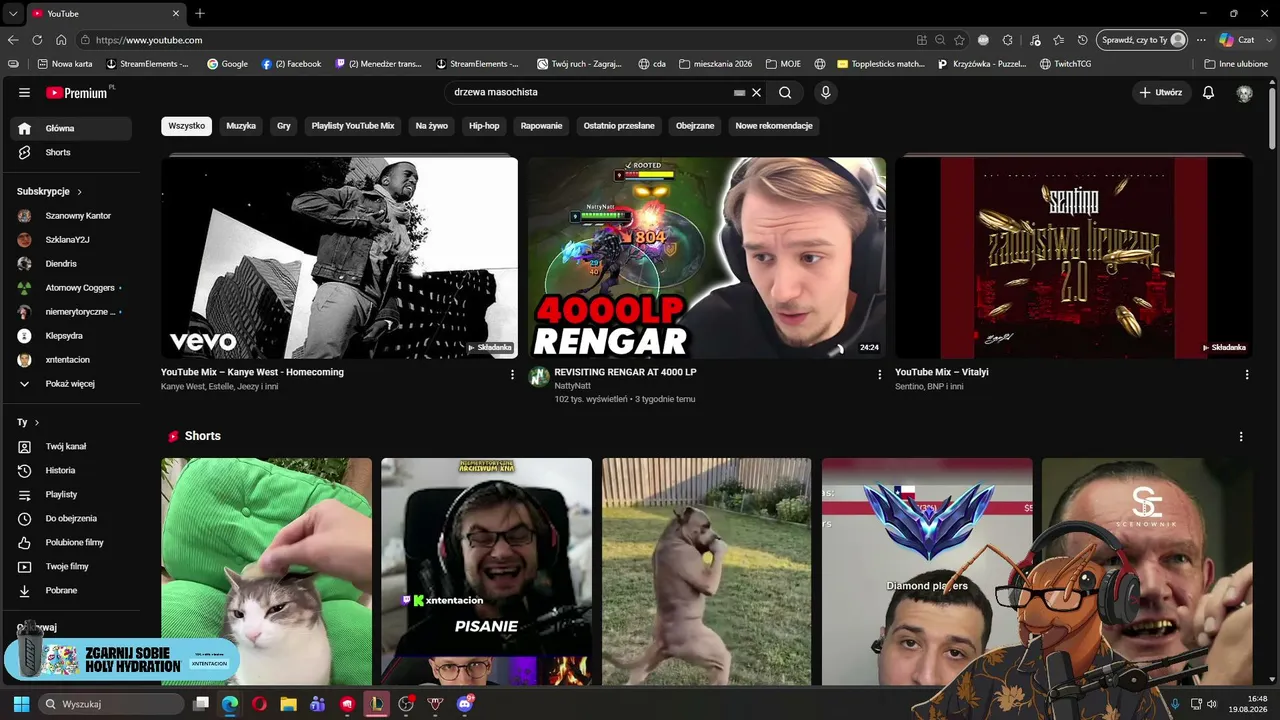Open the Vitalyi mix thumbnail
The width and height of the screenshot is (1280, 720).
coord(1074,257)
